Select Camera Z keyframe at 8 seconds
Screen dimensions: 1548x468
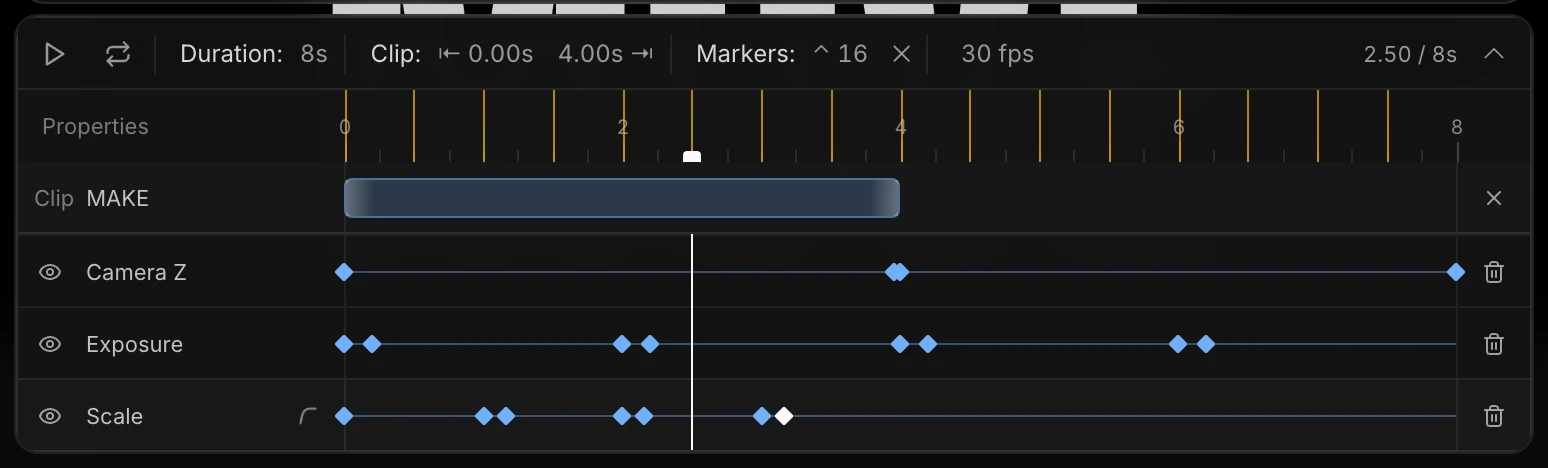point(1456,272)
